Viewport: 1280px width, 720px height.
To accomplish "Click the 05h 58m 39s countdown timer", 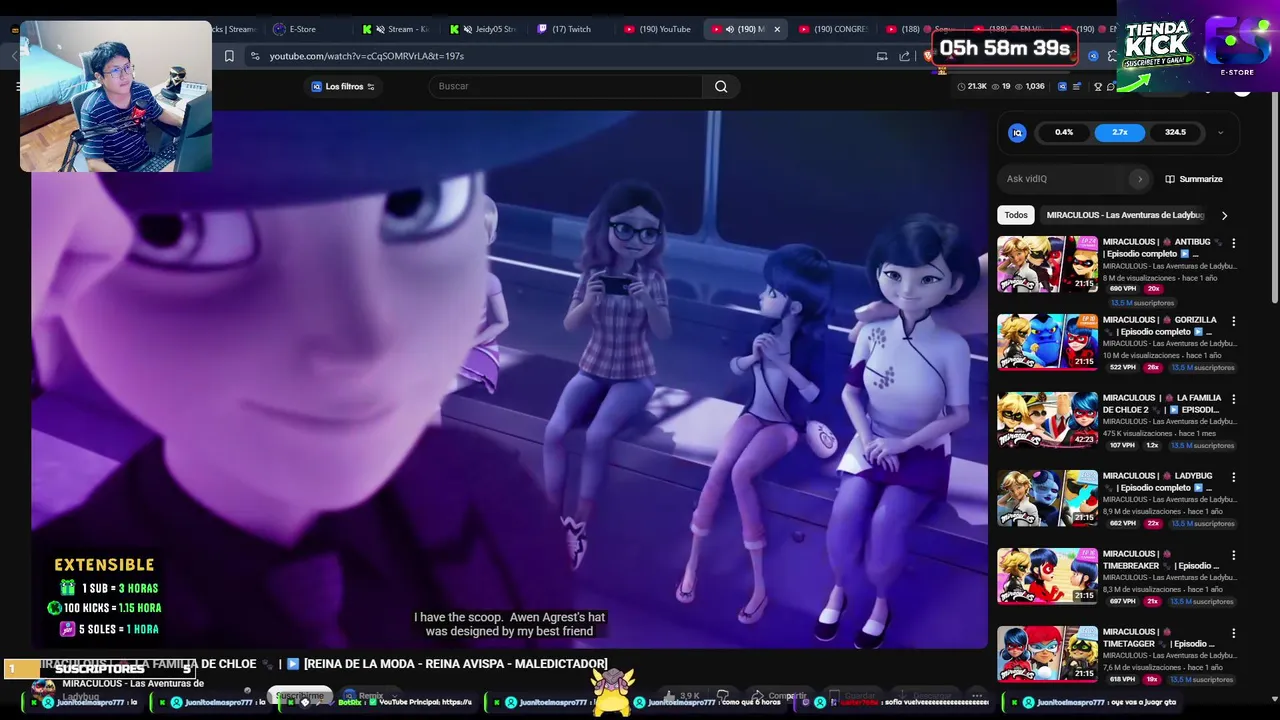I will (x=1004, y=48).
